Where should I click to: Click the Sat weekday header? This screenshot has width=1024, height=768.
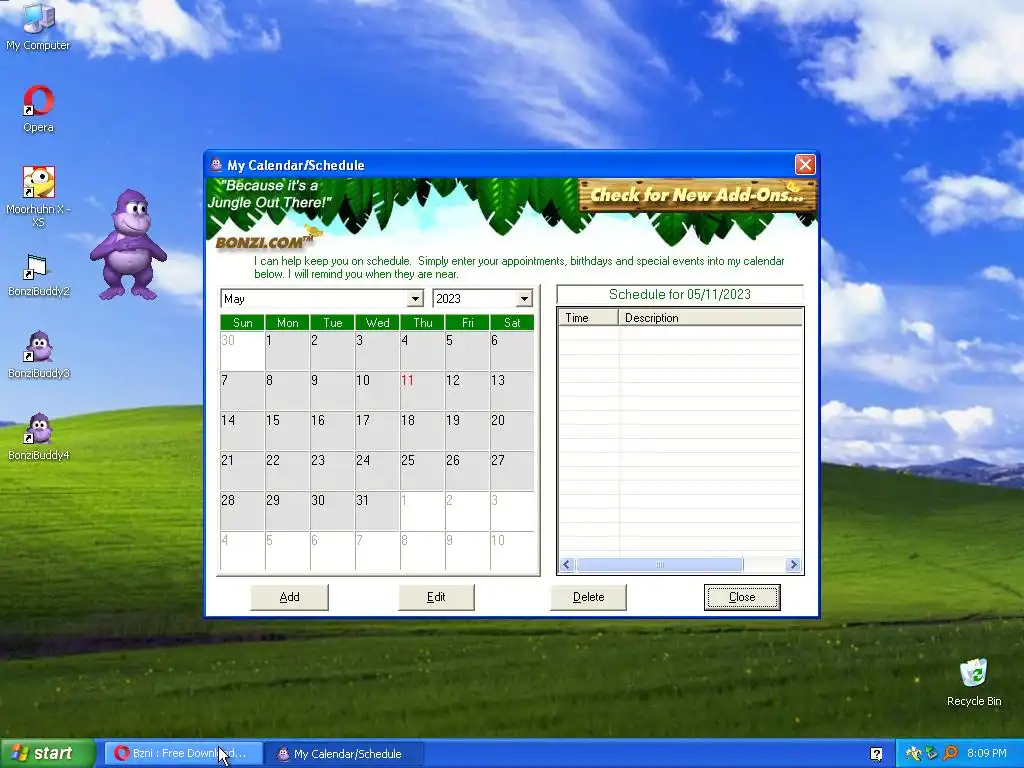pos(512,323)
